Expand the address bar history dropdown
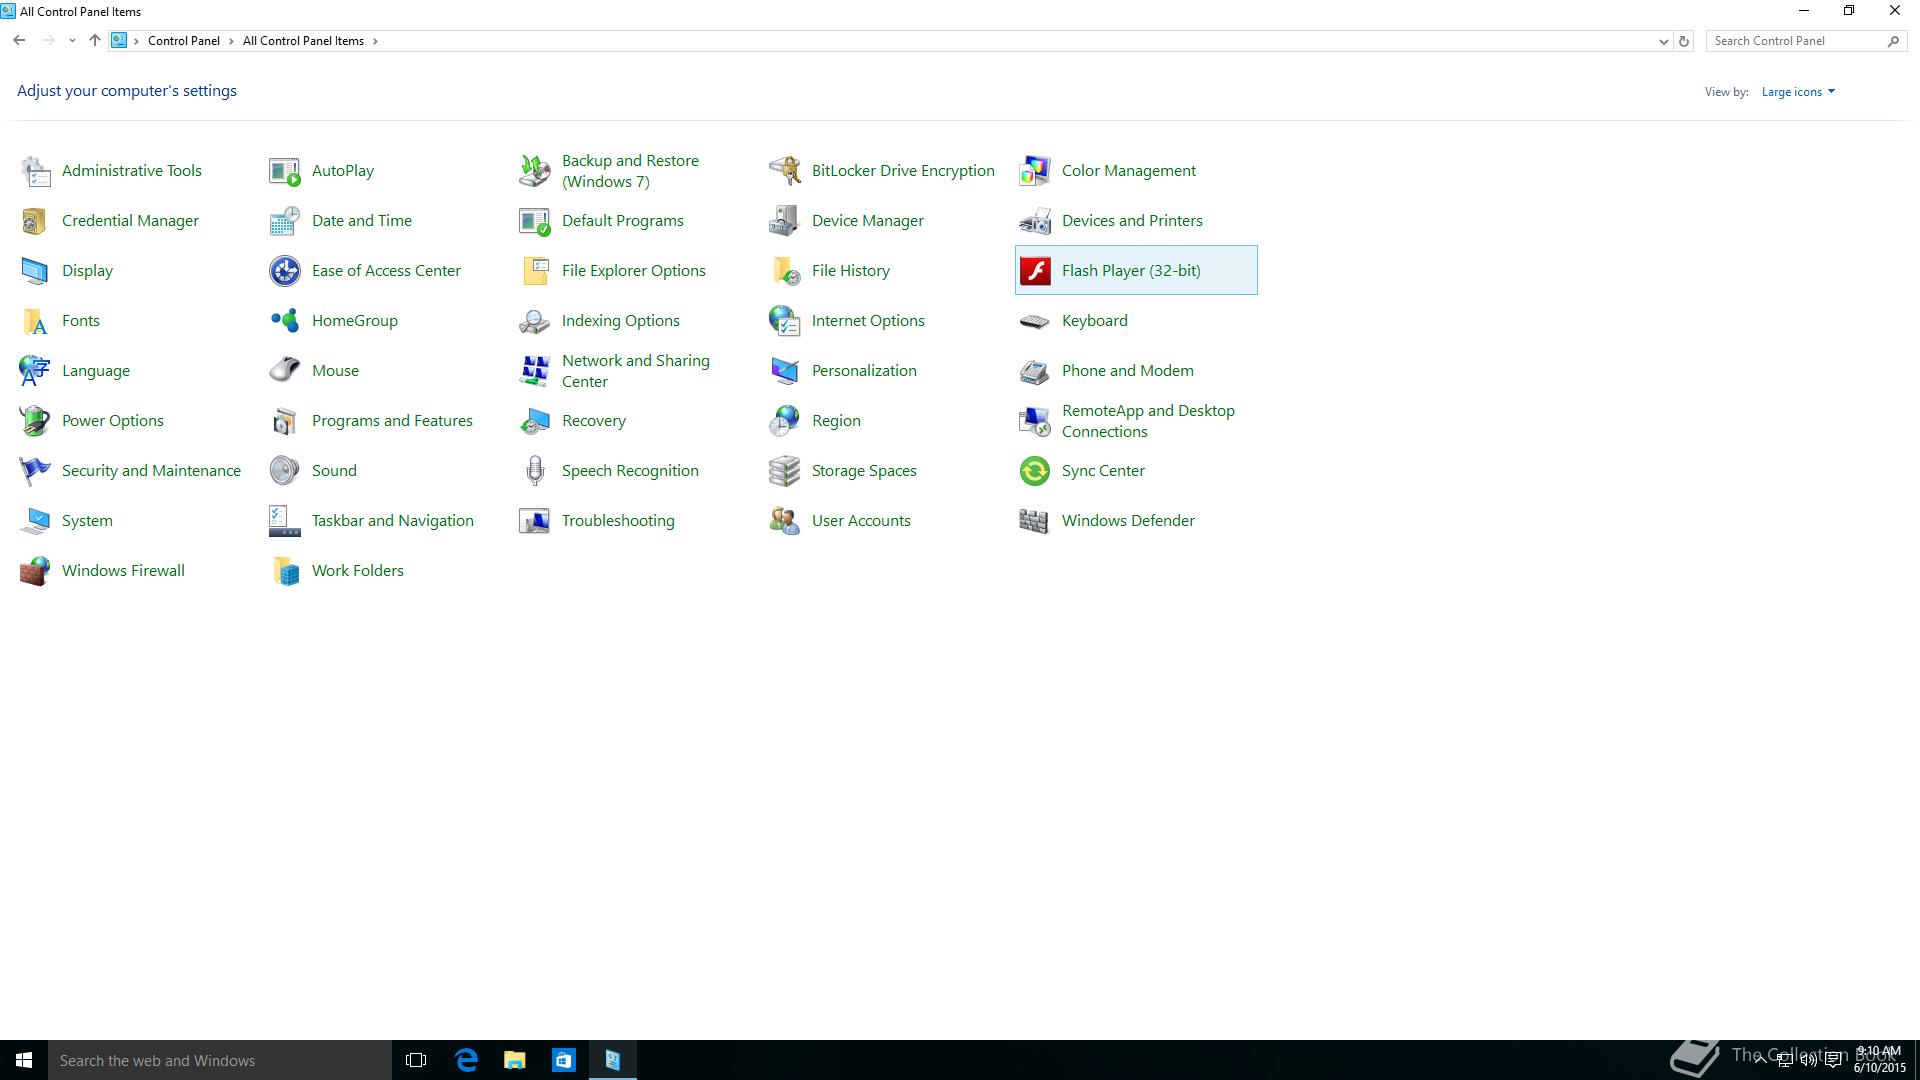 (1663, 41)
